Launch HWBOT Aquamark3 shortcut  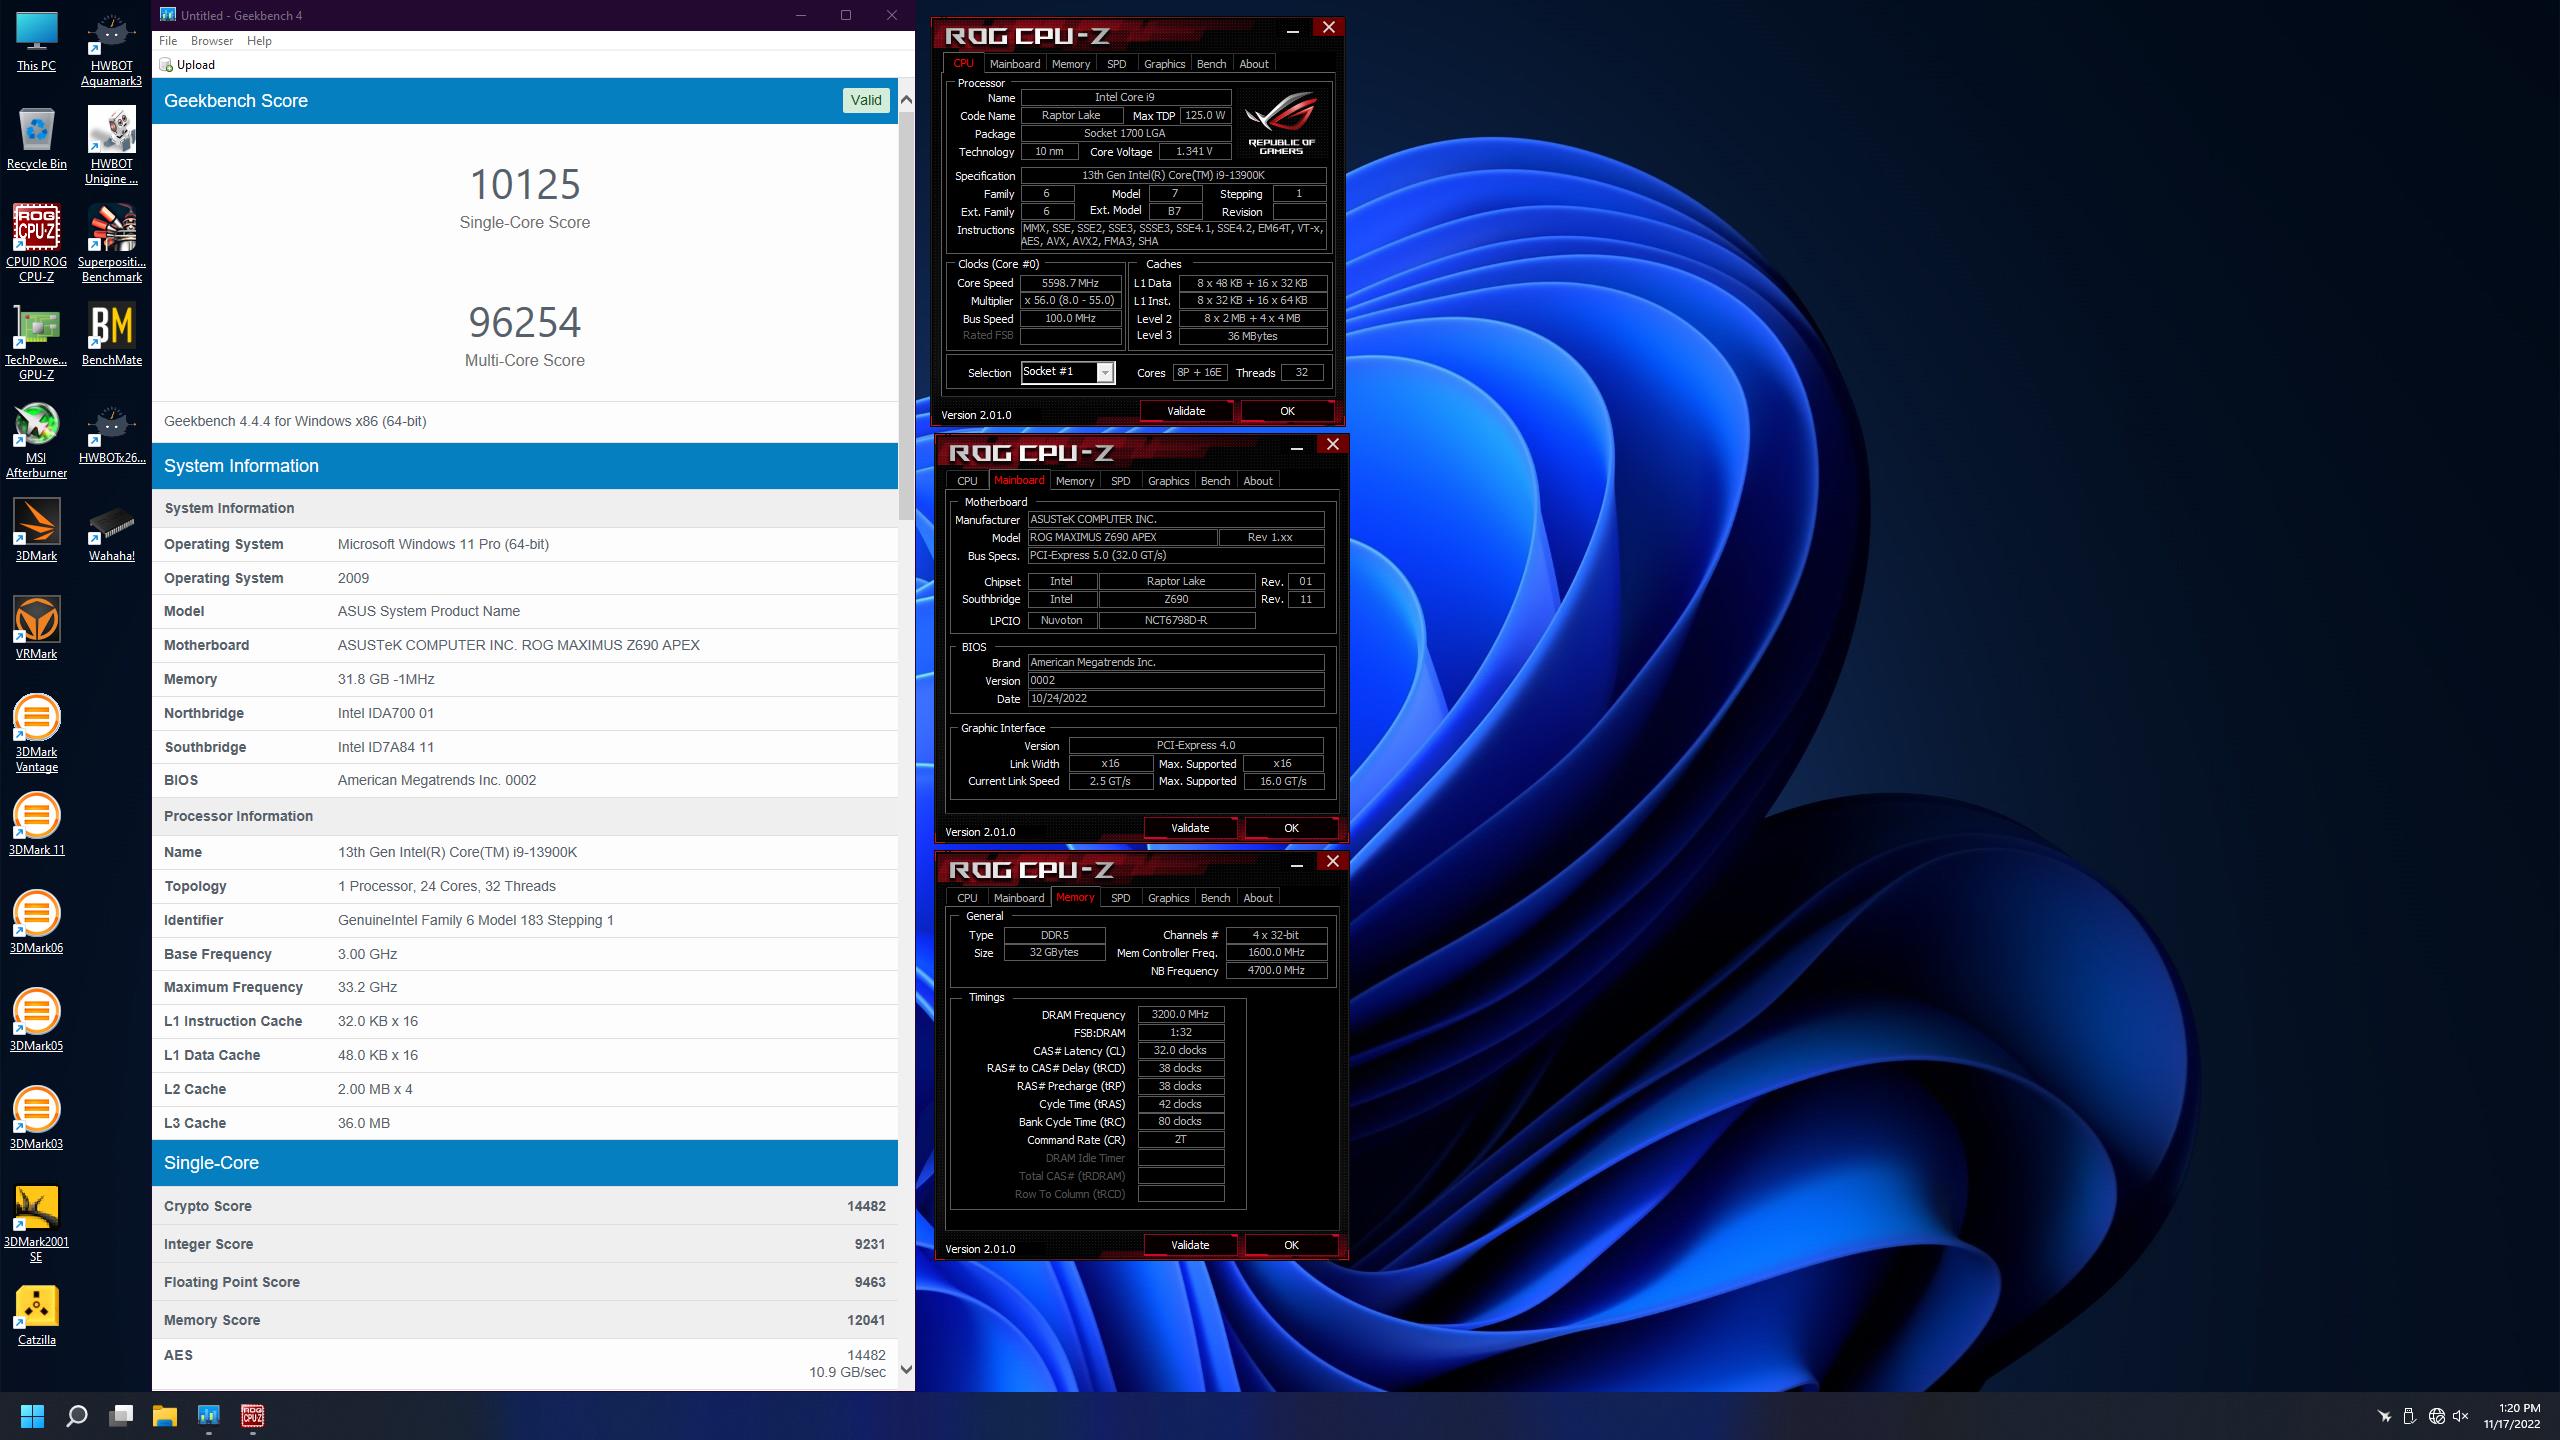click(x=112, y=50)
